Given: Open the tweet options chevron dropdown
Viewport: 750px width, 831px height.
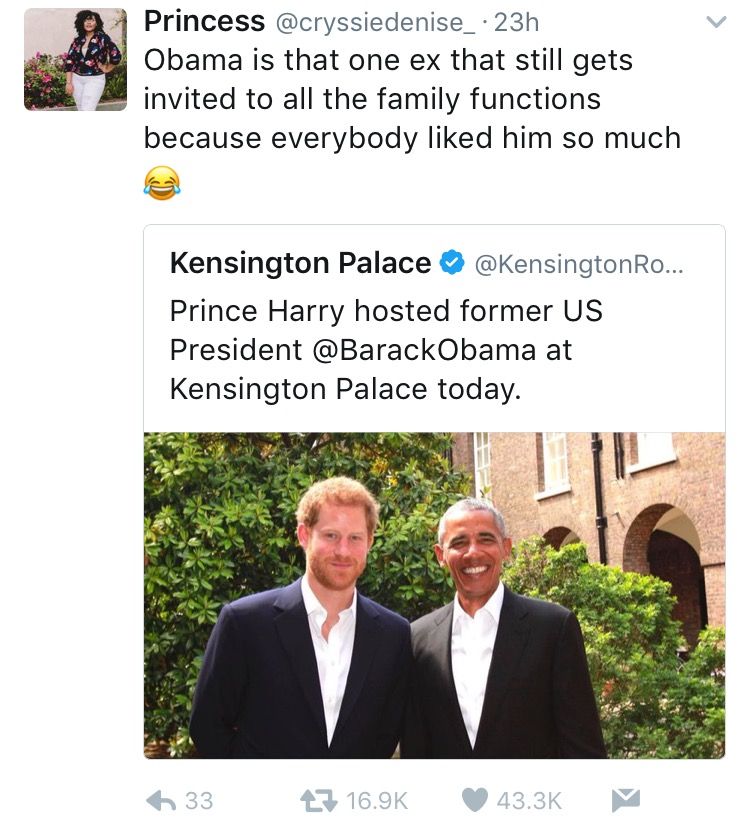Looking at the screenshot, I should click(716, 22).
